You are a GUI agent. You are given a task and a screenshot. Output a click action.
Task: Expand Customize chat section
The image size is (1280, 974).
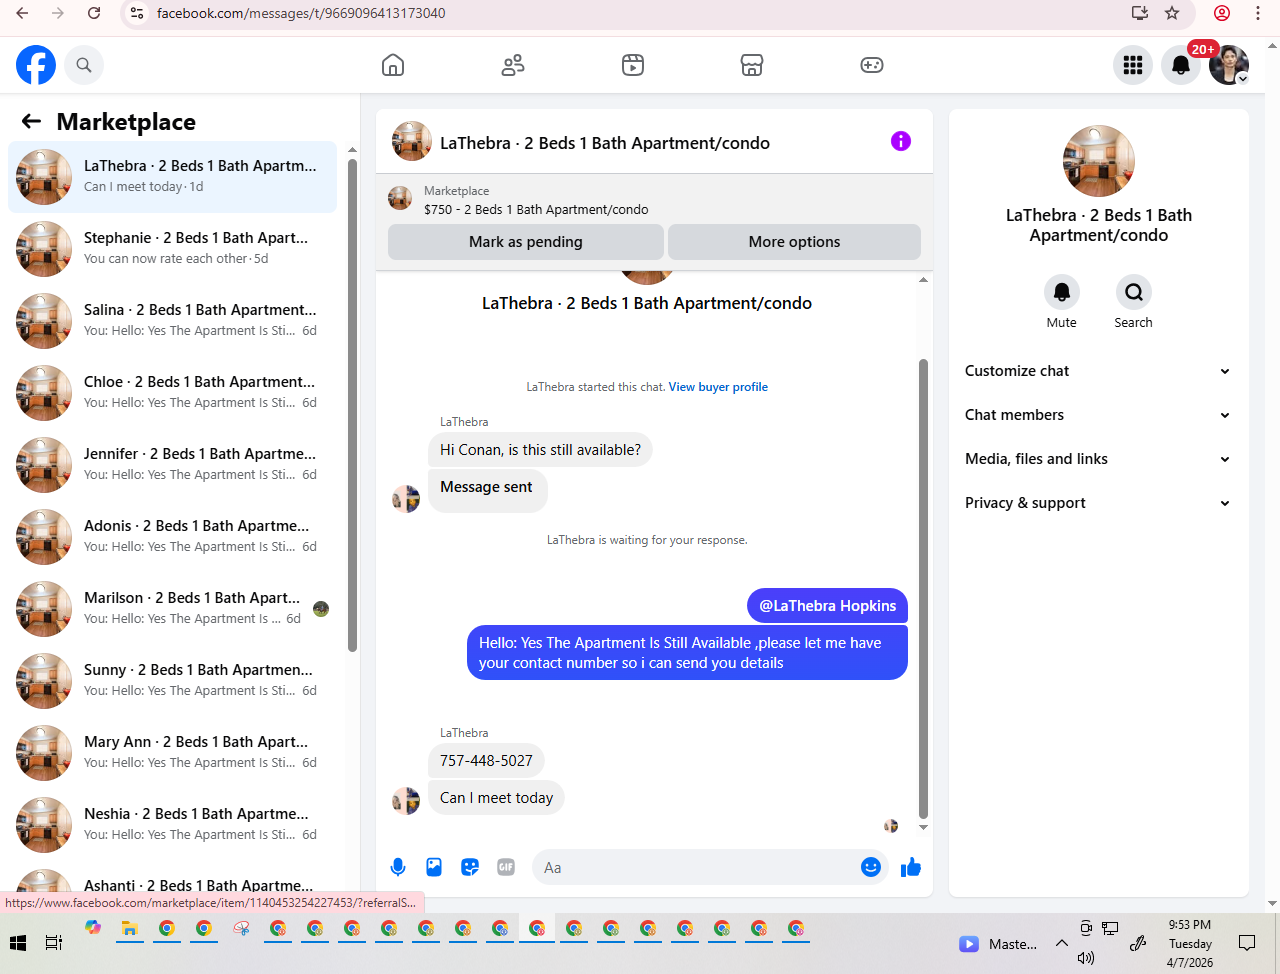(1098, 371)
